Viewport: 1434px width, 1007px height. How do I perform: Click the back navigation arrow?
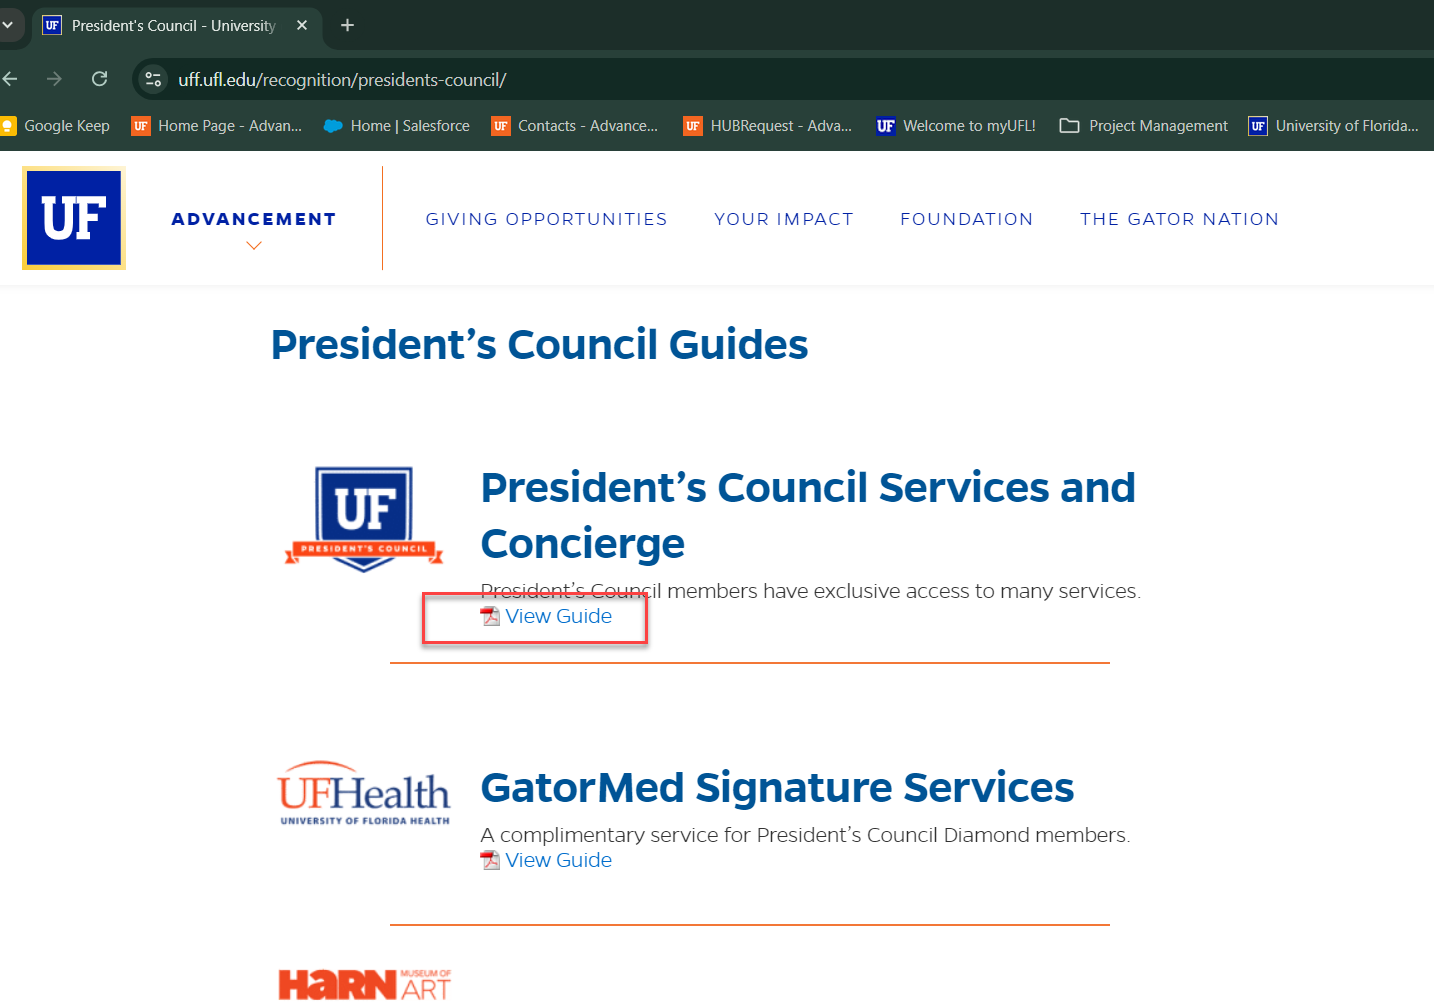pos(11,79)
